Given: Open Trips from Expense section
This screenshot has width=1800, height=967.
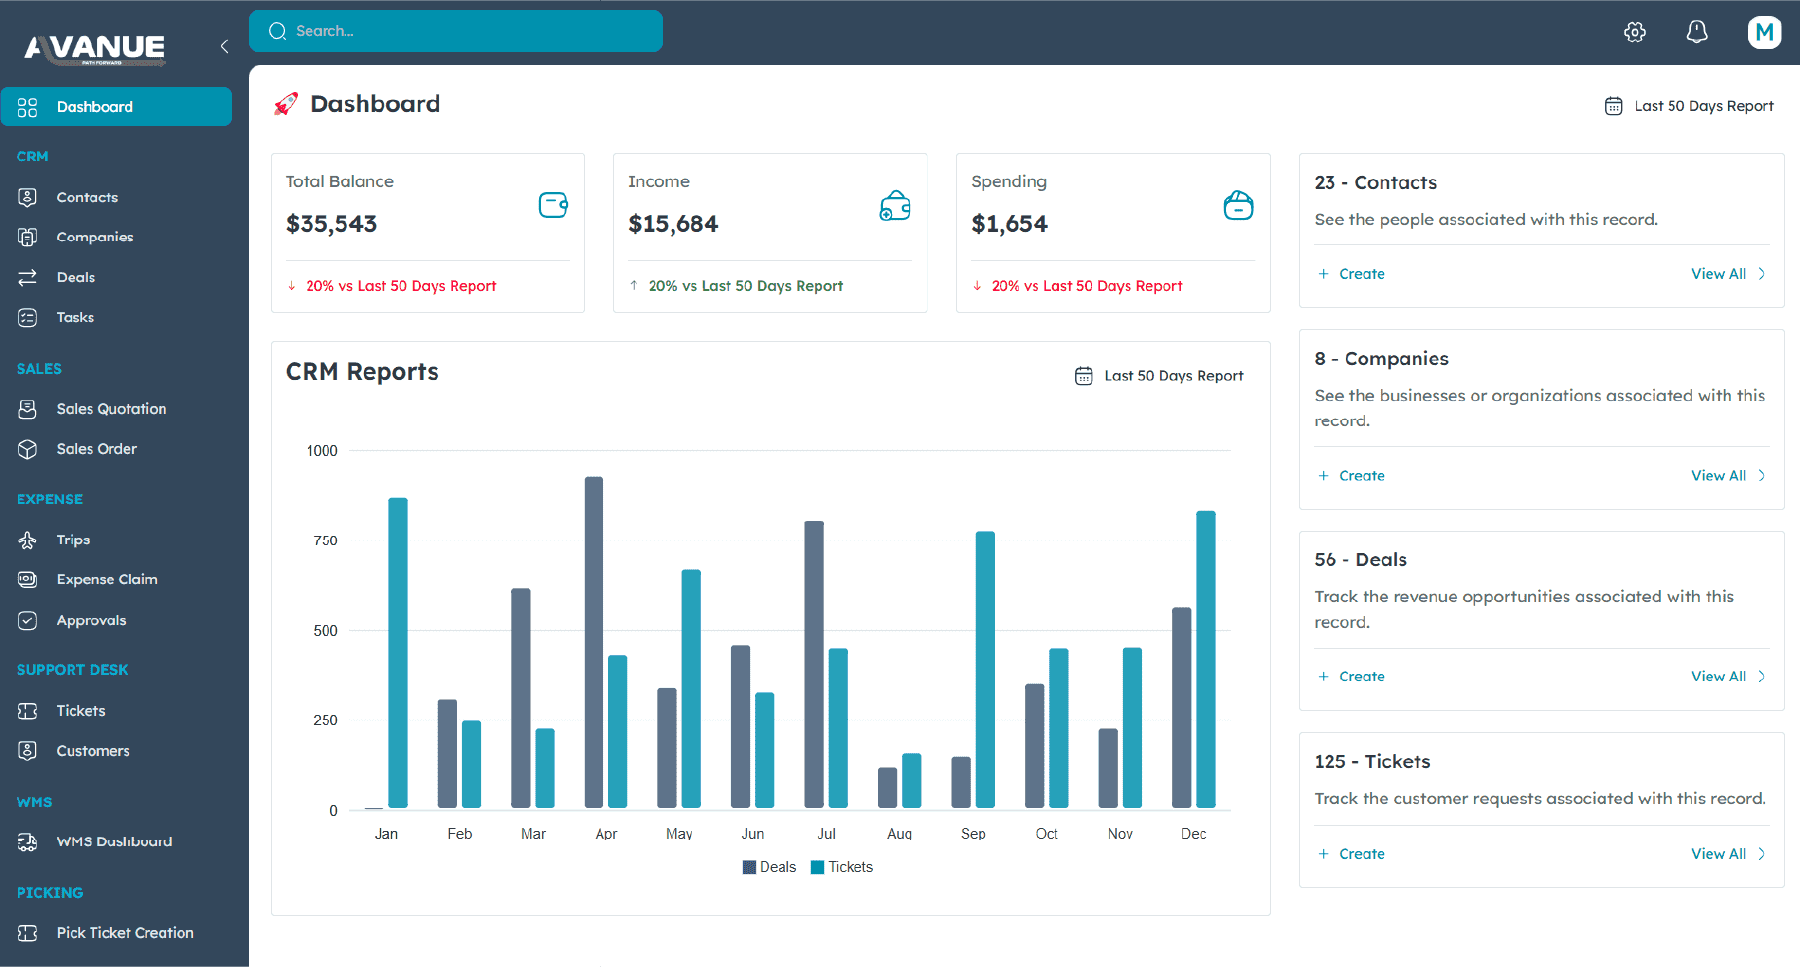Looking at the screenshot, I should pos(73,540).
